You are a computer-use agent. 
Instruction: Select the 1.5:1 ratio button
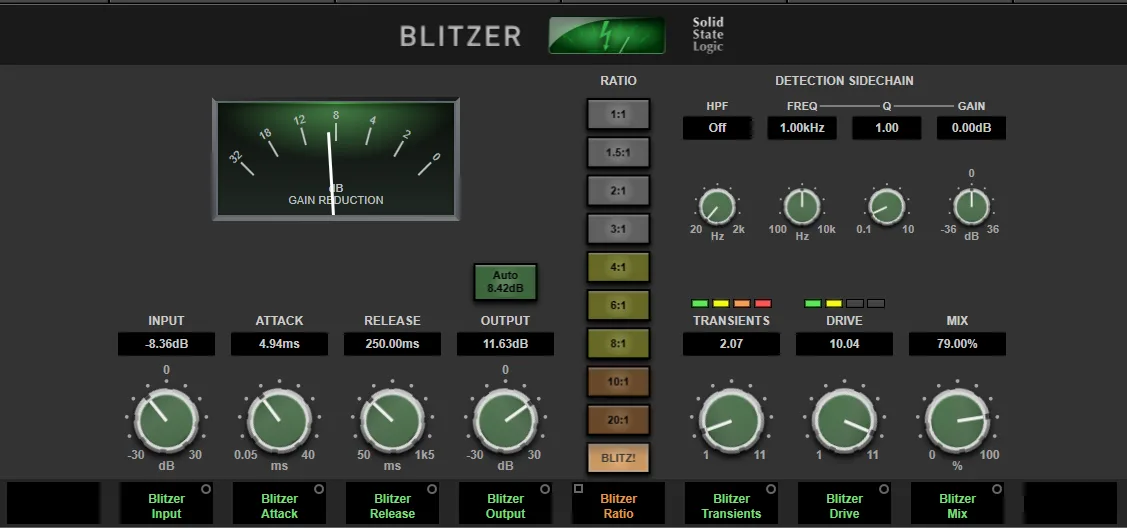[x=618, y=152]
